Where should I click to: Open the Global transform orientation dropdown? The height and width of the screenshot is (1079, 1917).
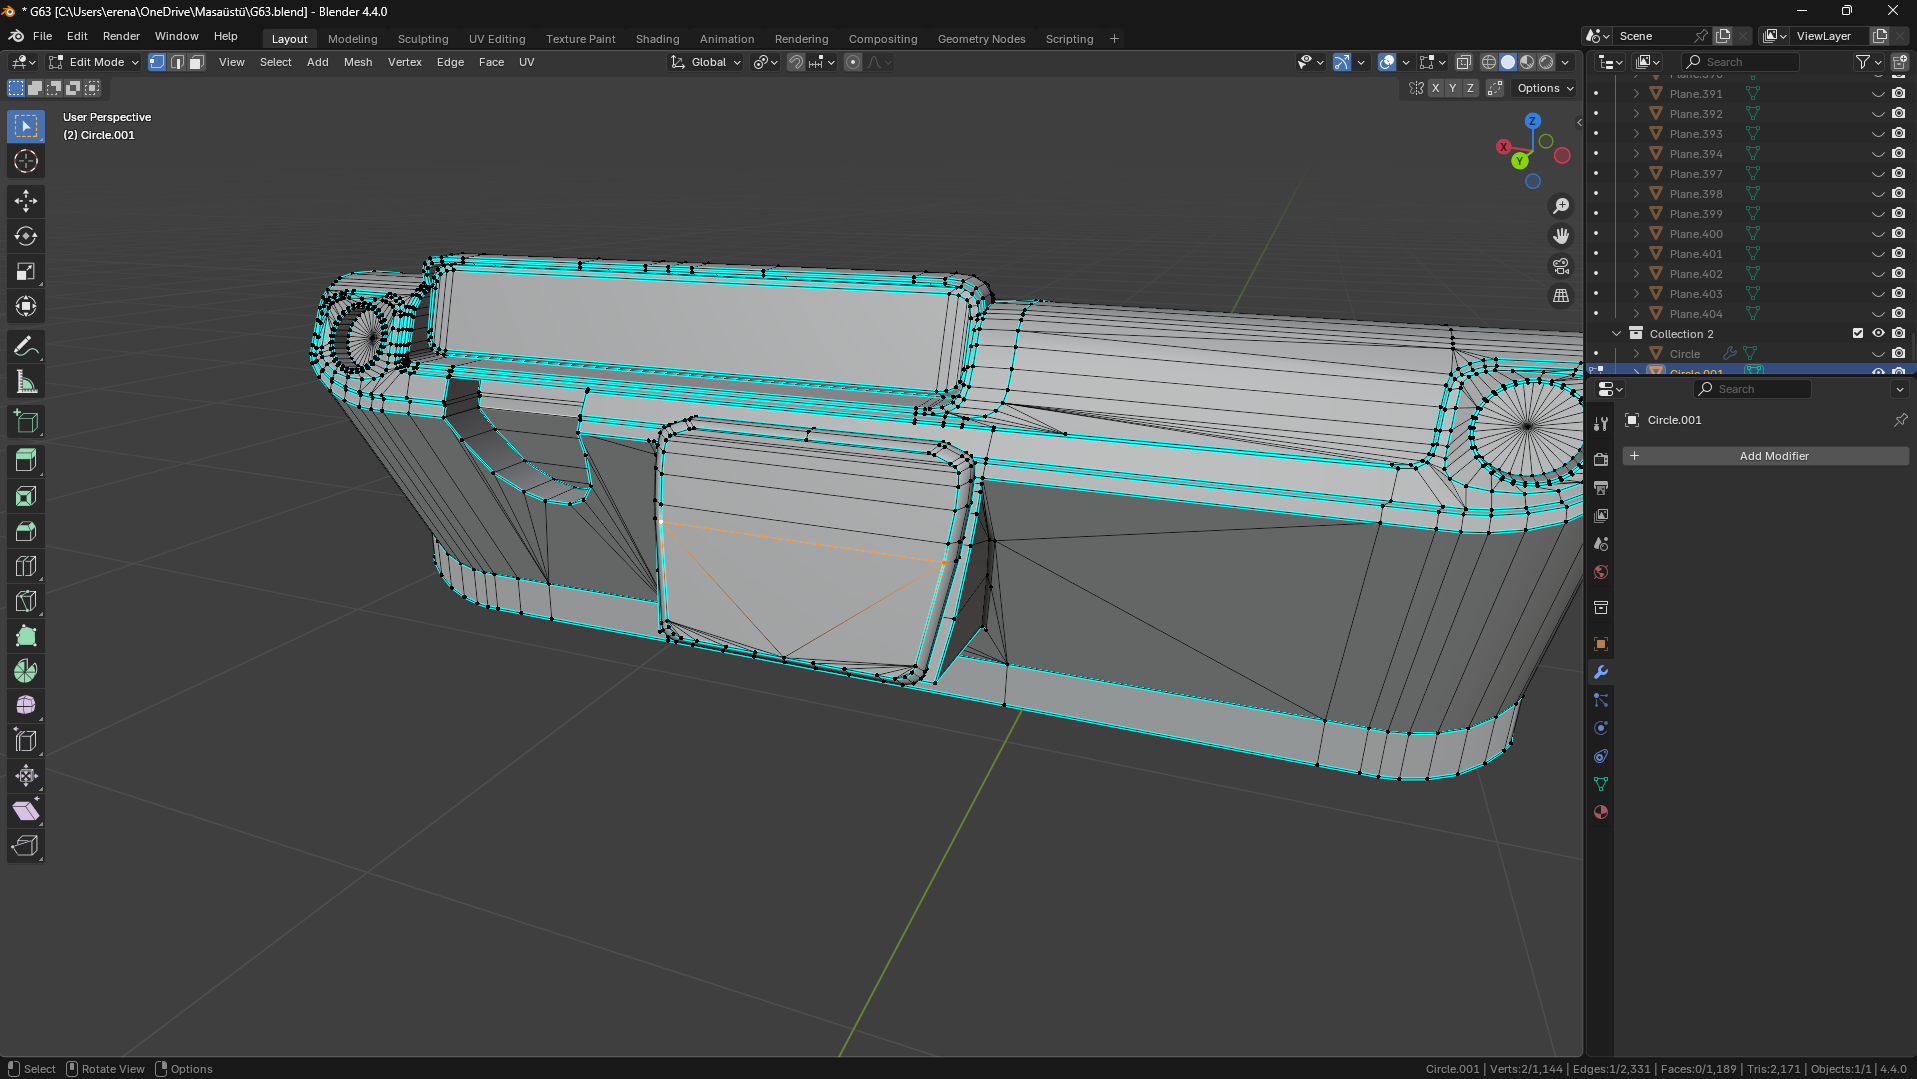(707, 62)
